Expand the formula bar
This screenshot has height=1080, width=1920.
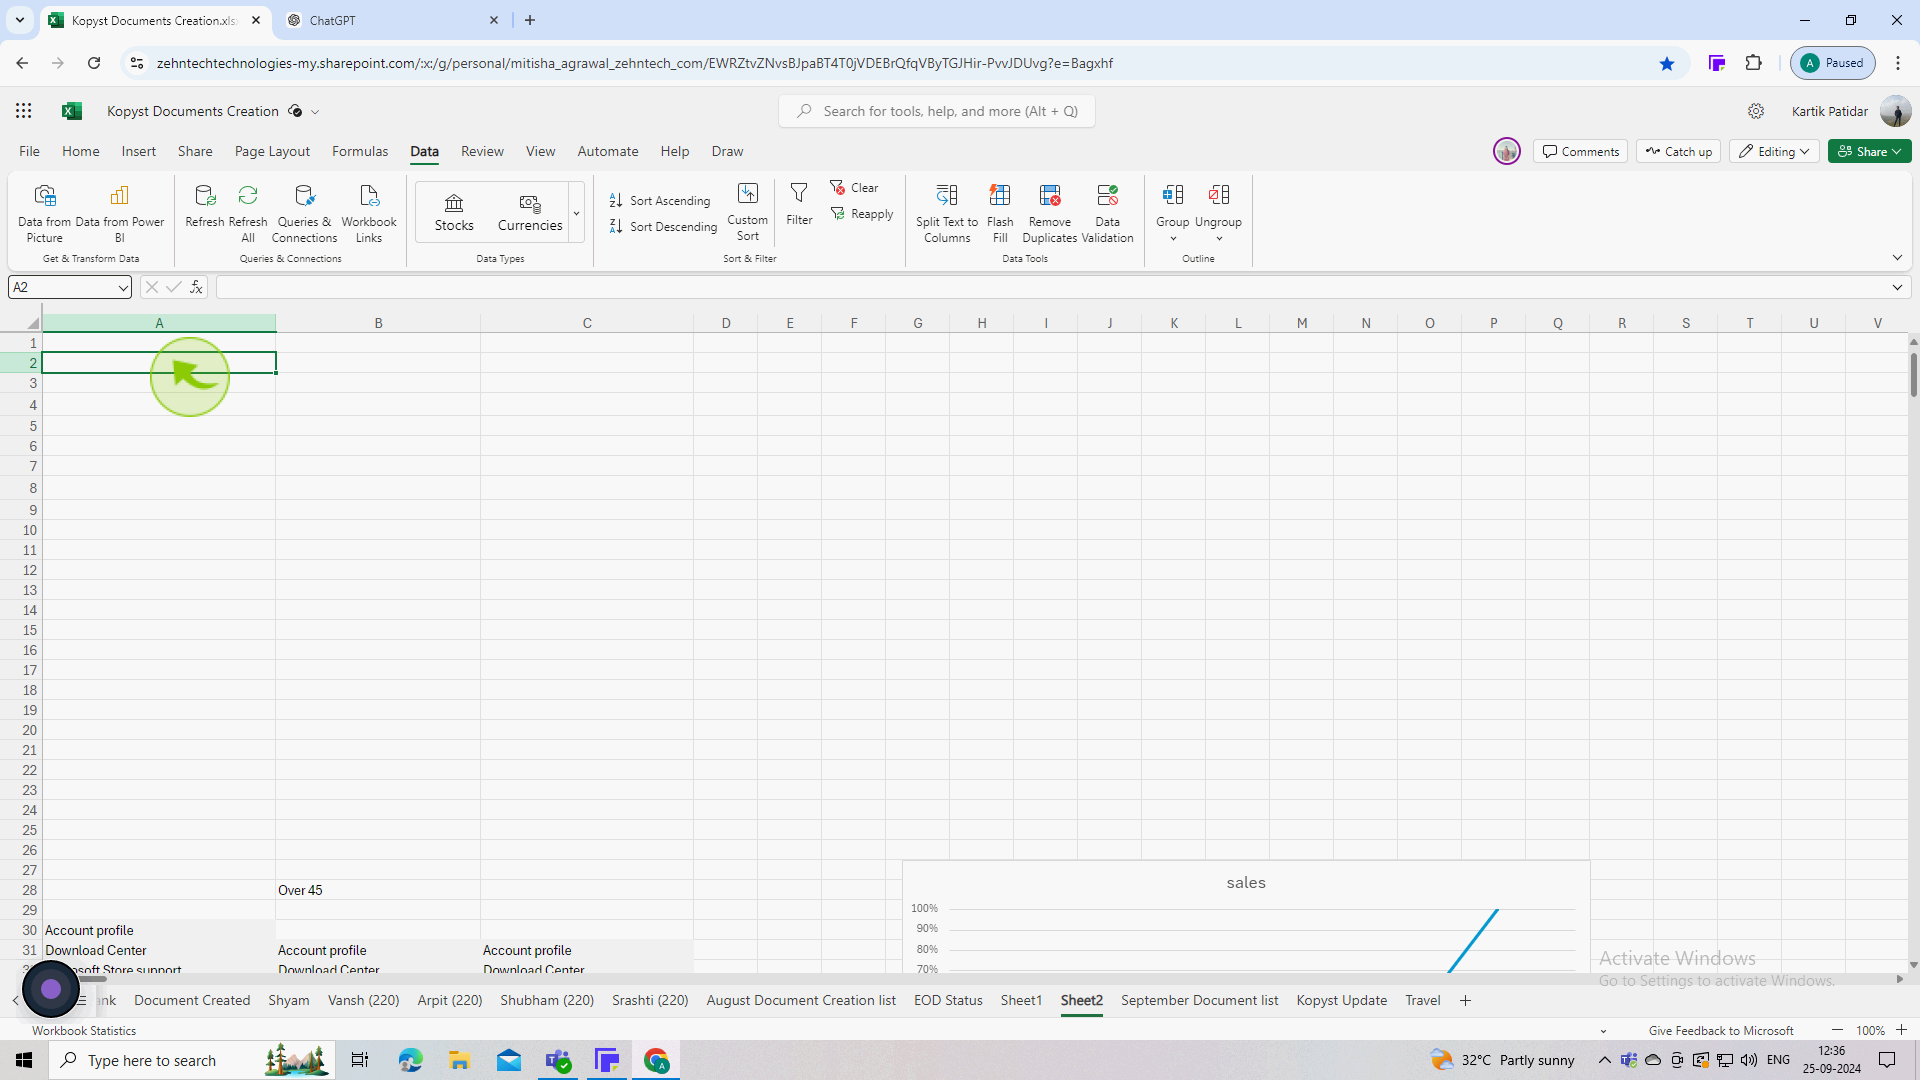click(1897, 287)
